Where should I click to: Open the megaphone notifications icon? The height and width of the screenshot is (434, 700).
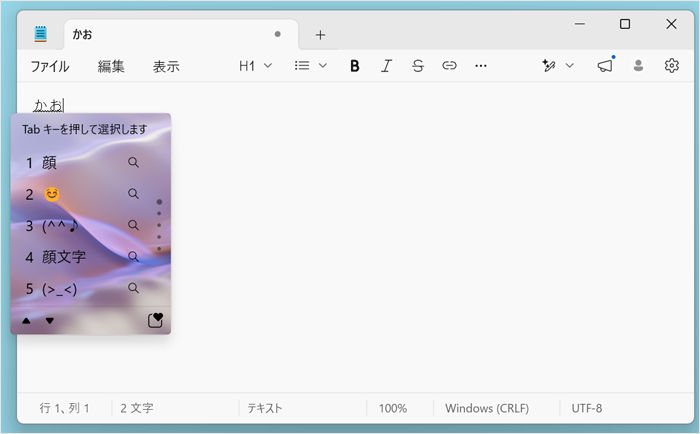[x=605, y=66]
